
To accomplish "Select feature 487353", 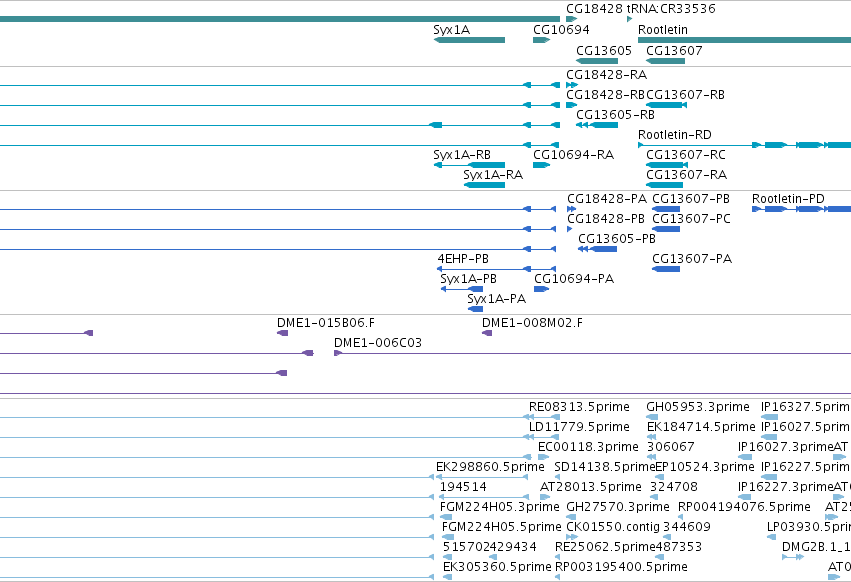I will coord(679,548).
